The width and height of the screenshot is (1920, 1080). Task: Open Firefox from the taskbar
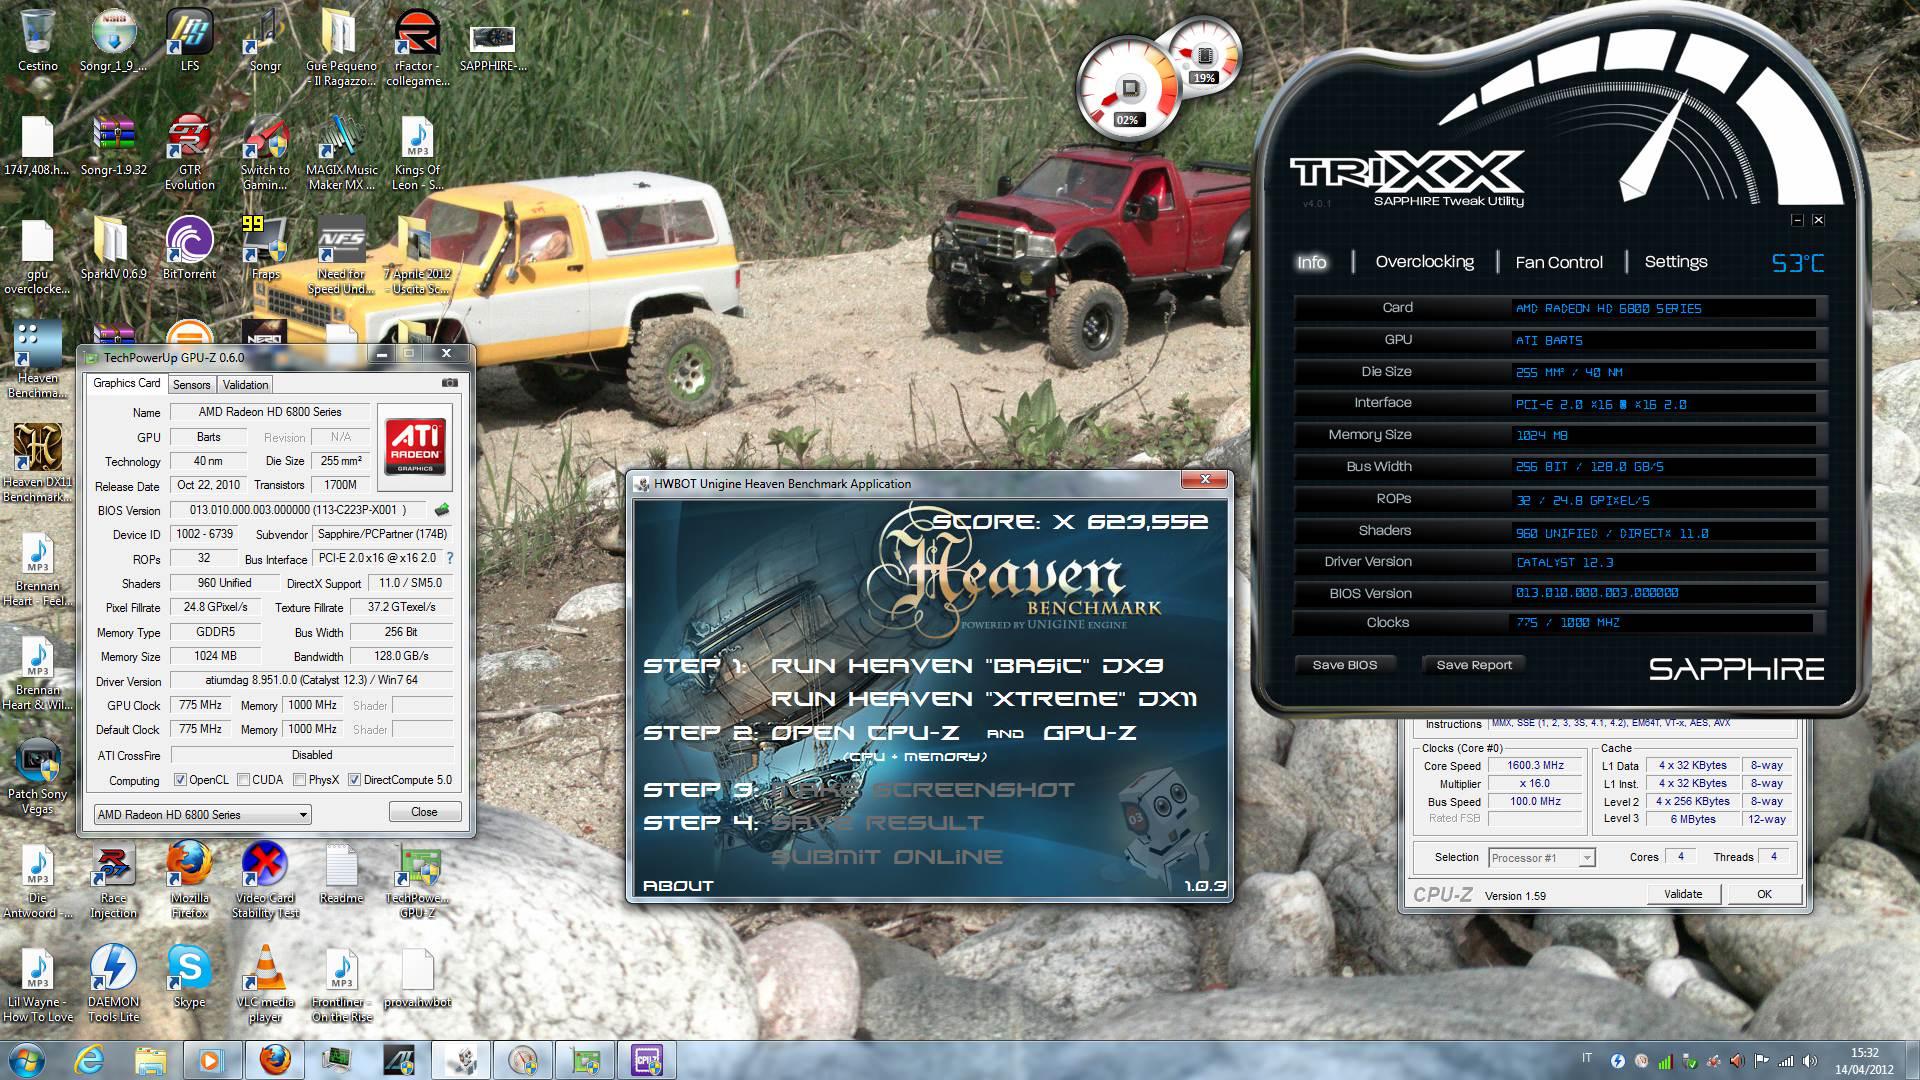[x=274, y=1059]
